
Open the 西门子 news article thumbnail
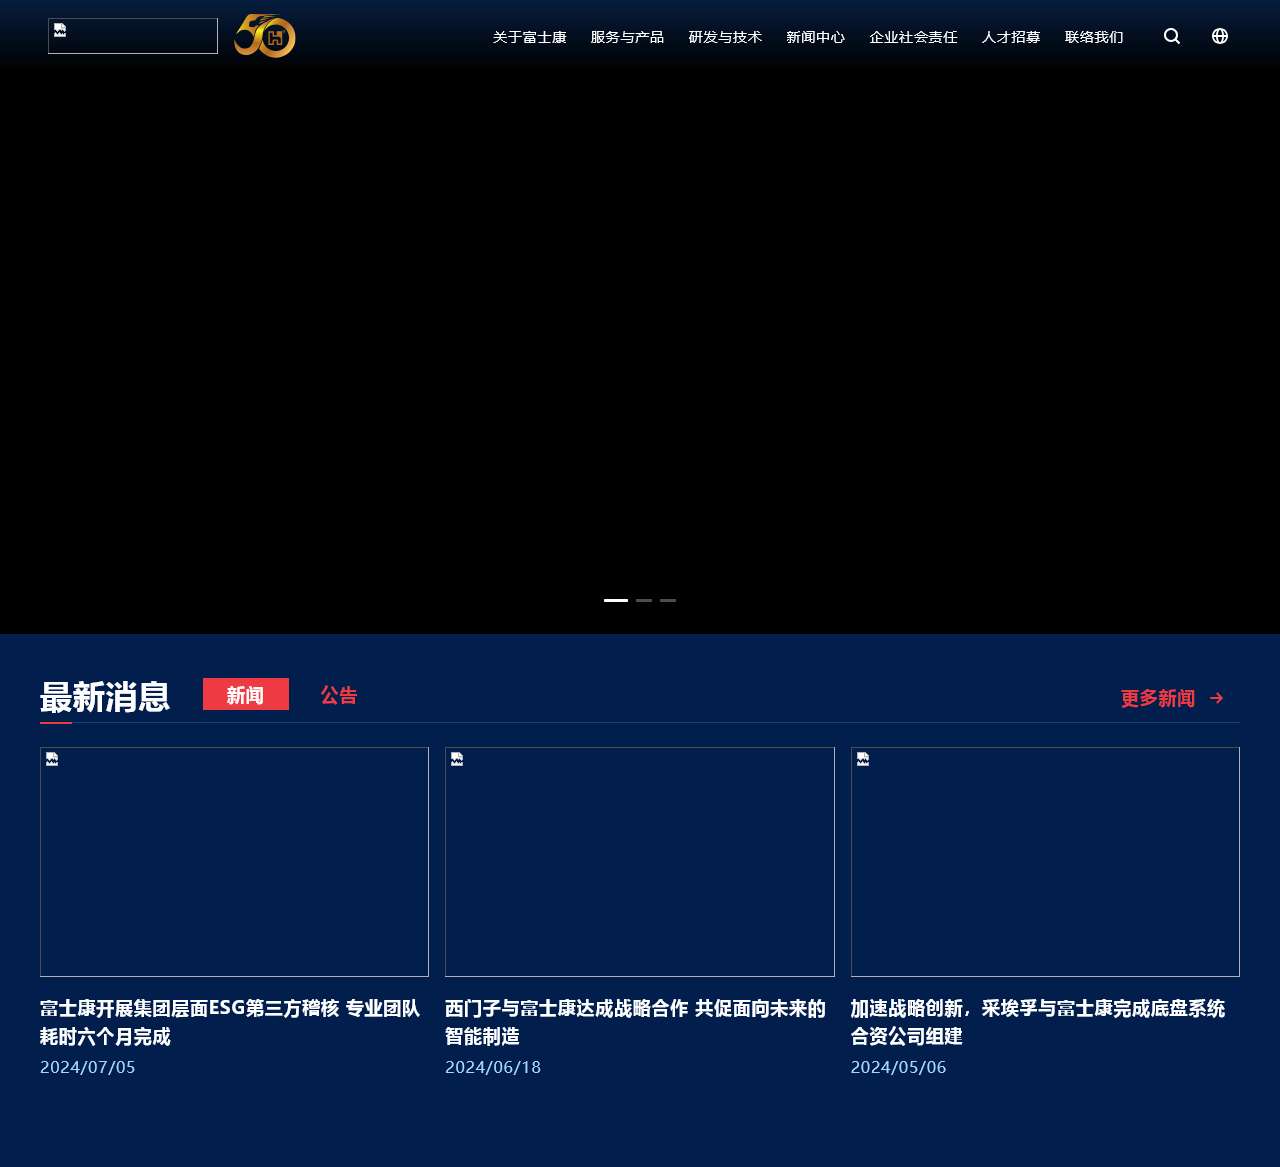pyautogui.click(x=639, y=861)
